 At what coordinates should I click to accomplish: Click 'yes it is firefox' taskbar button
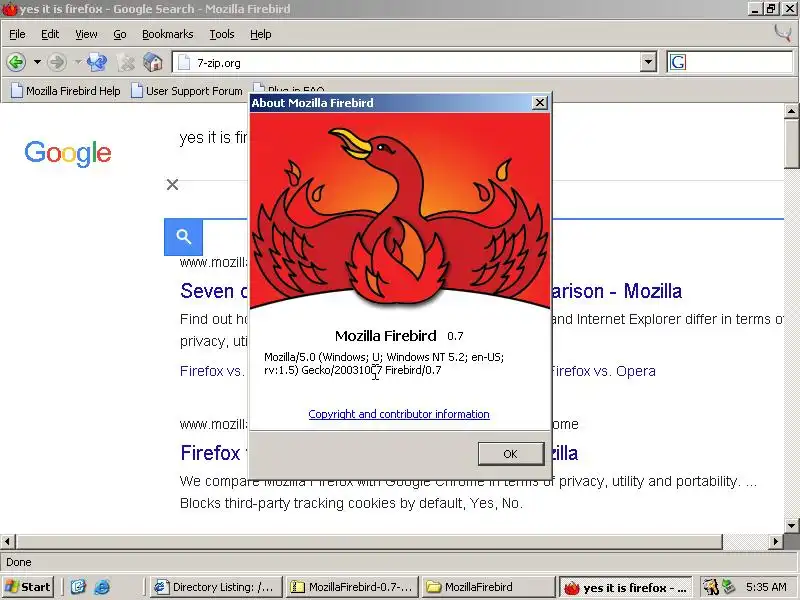tap(626, 588)
